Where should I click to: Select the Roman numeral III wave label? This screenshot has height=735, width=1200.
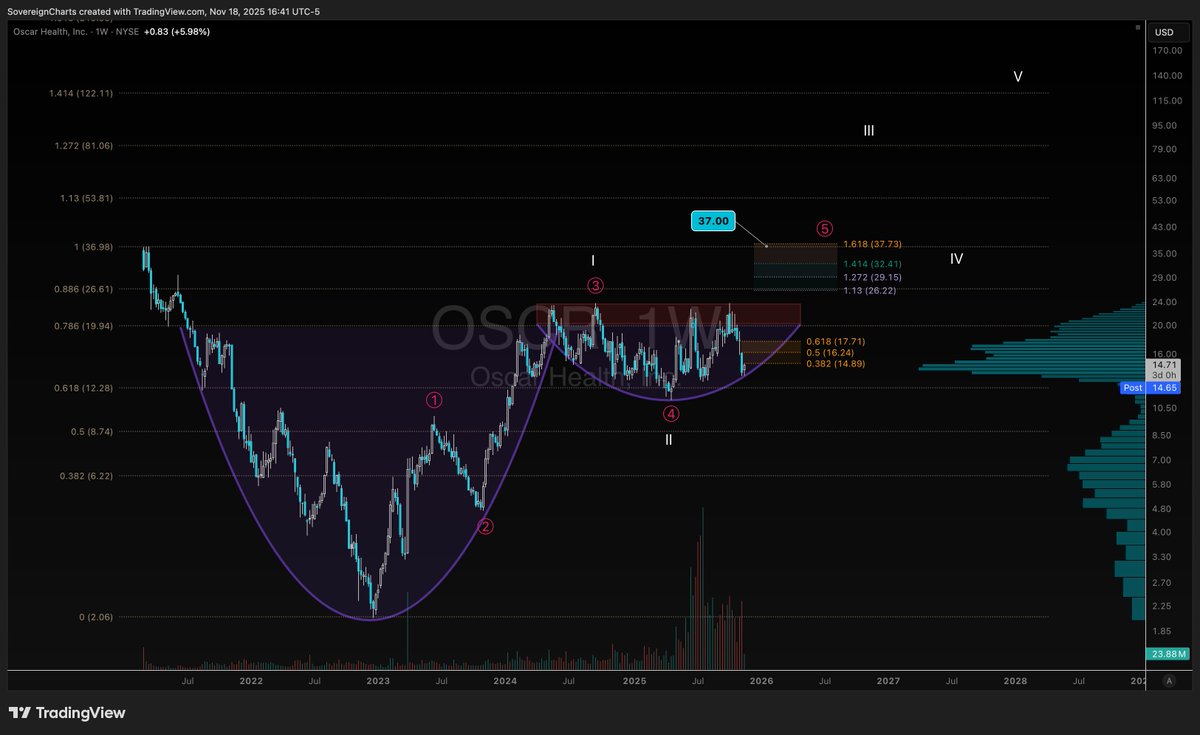coord(869,131)
